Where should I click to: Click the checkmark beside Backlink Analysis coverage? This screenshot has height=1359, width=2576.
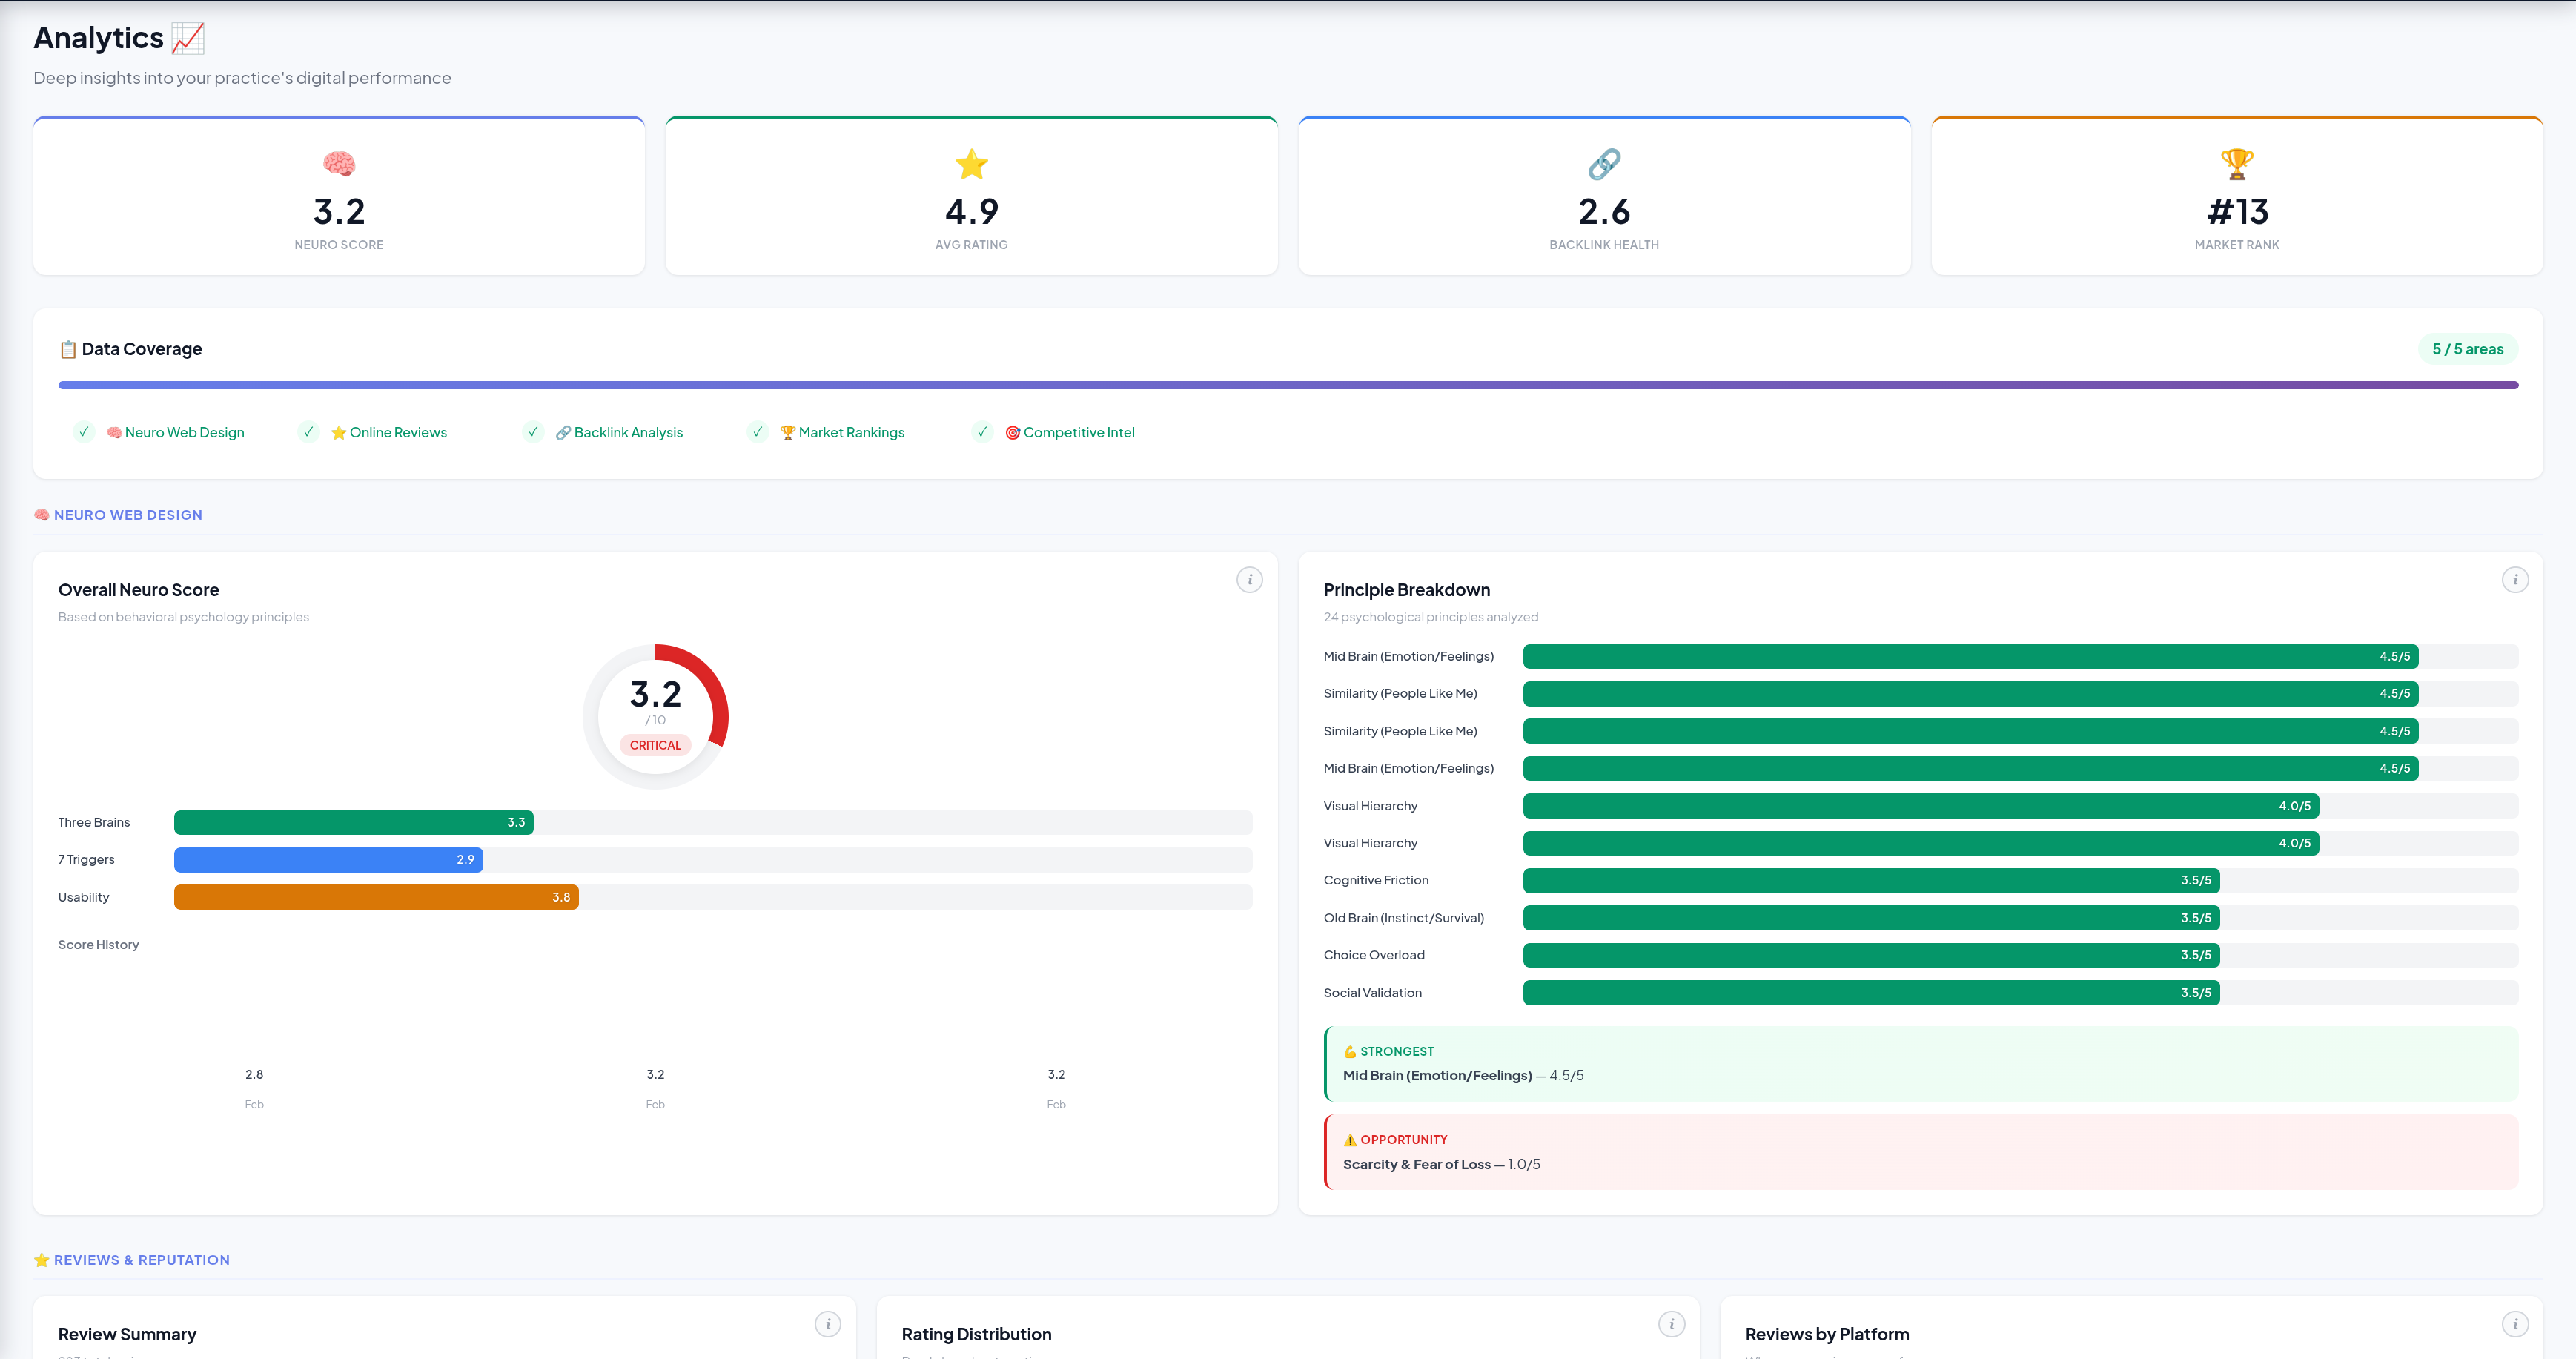[533, 432]
